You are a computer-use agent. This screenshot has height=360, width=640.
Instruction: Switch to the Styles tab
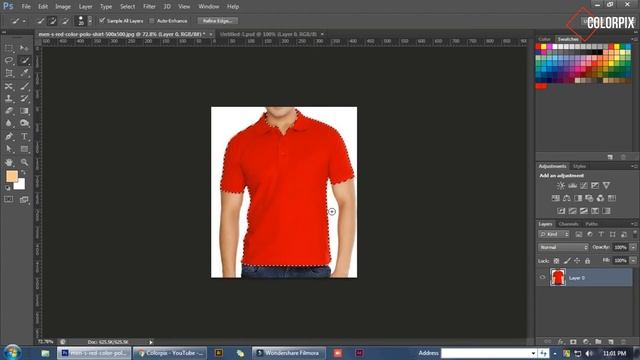(x=579, y=166)
